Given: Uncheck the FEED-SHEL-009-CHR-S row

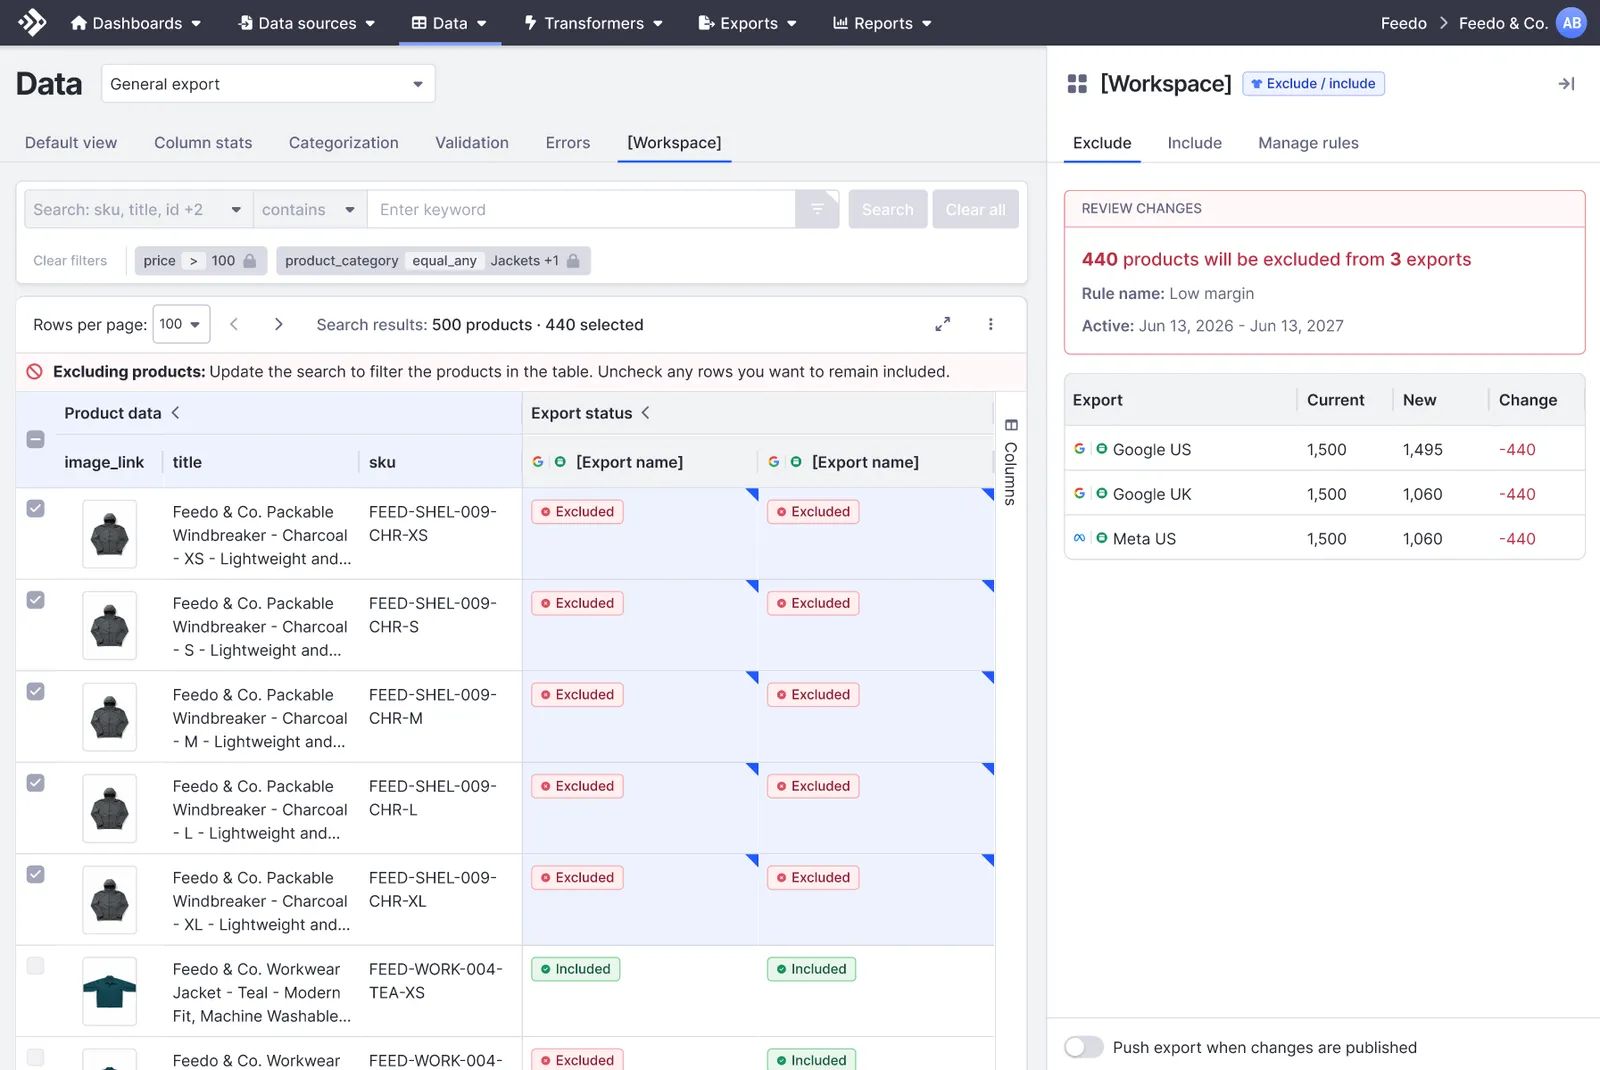Looking at the screenshot, I should pyautogui.click(x=35, y=600).
